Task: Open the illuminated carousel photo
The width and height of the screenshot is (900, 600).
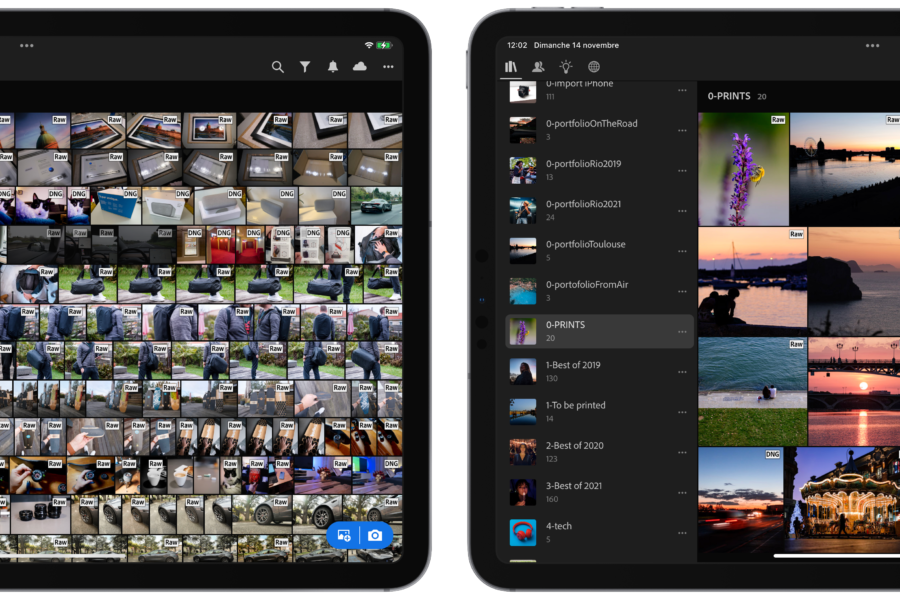Action: click(x=842, y=501)
